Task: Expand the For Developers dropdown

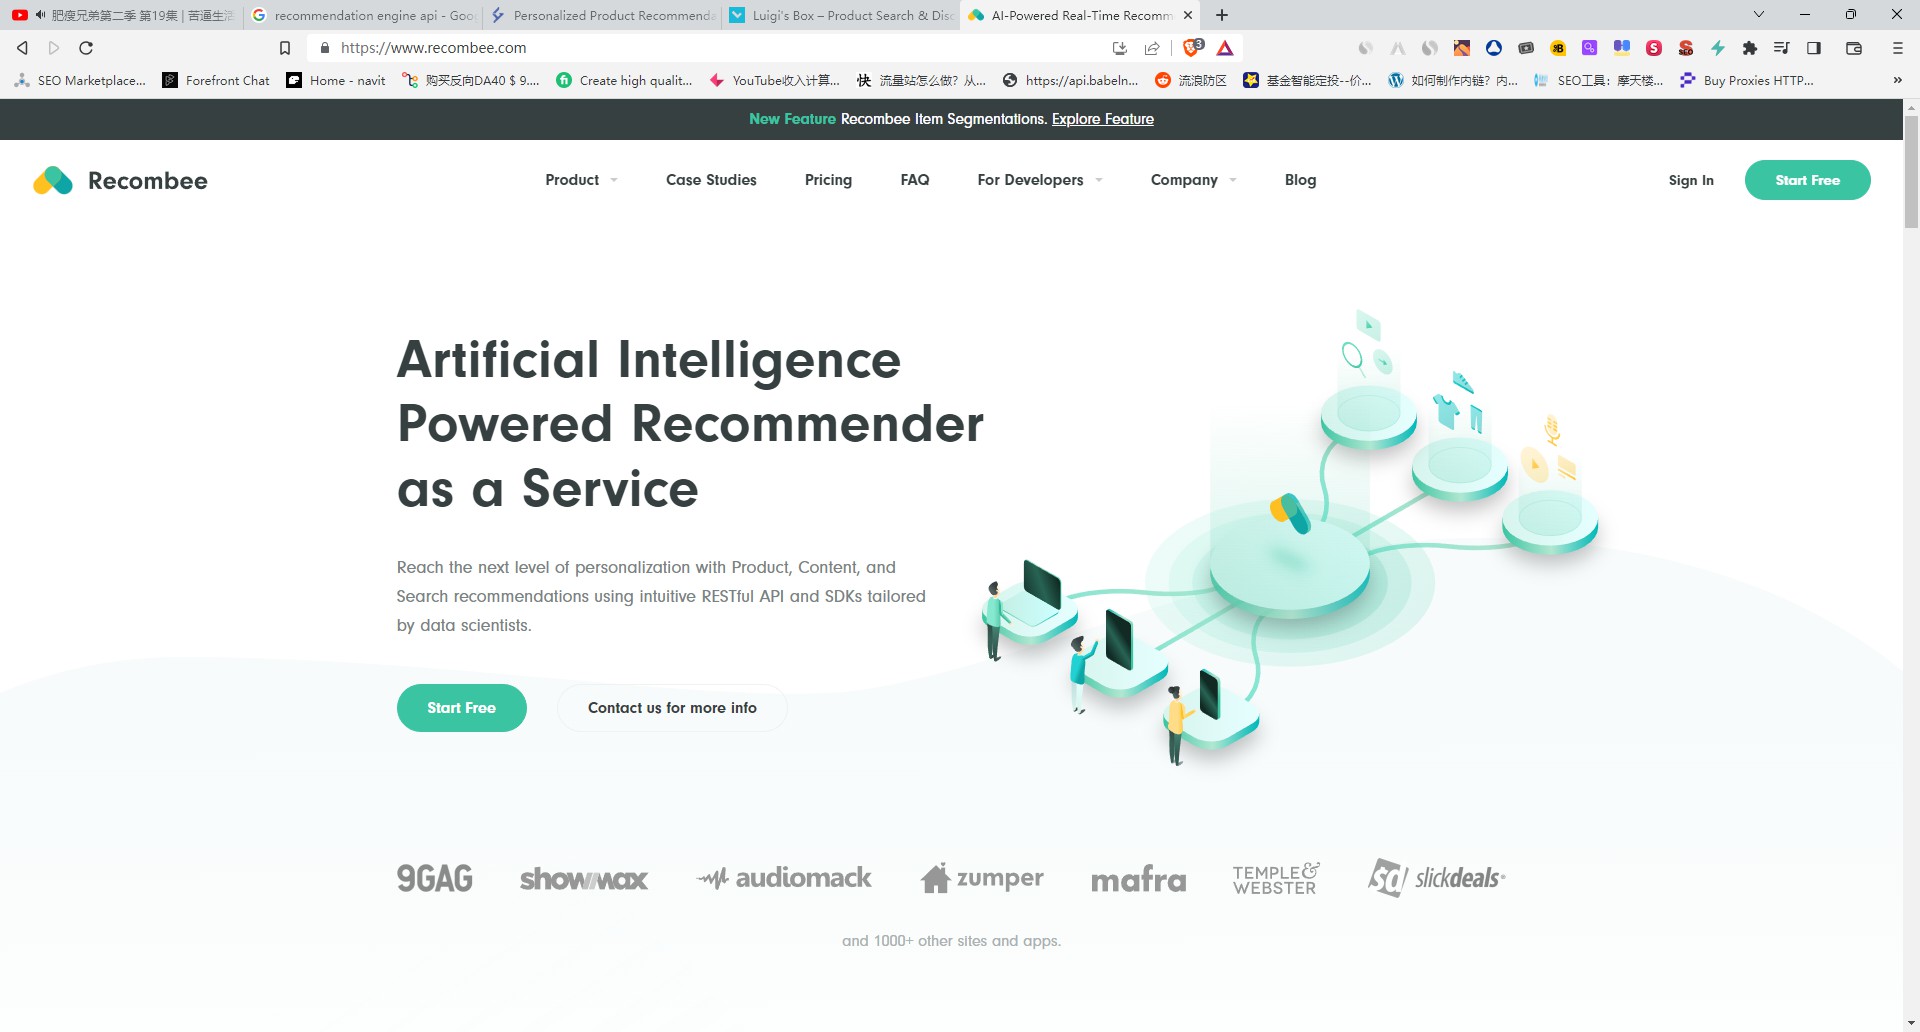Action: coord(1040,180)
